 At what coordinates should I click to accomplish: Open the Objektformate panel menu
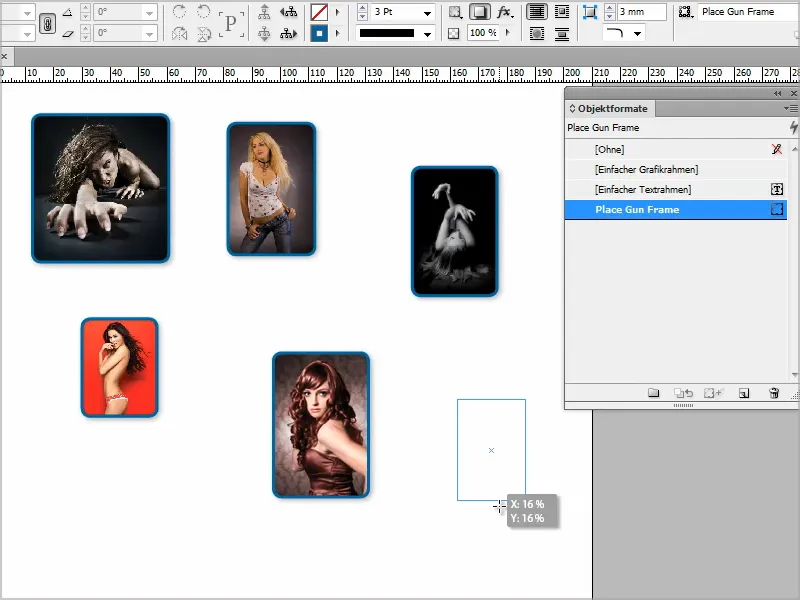tap(790, 108)
